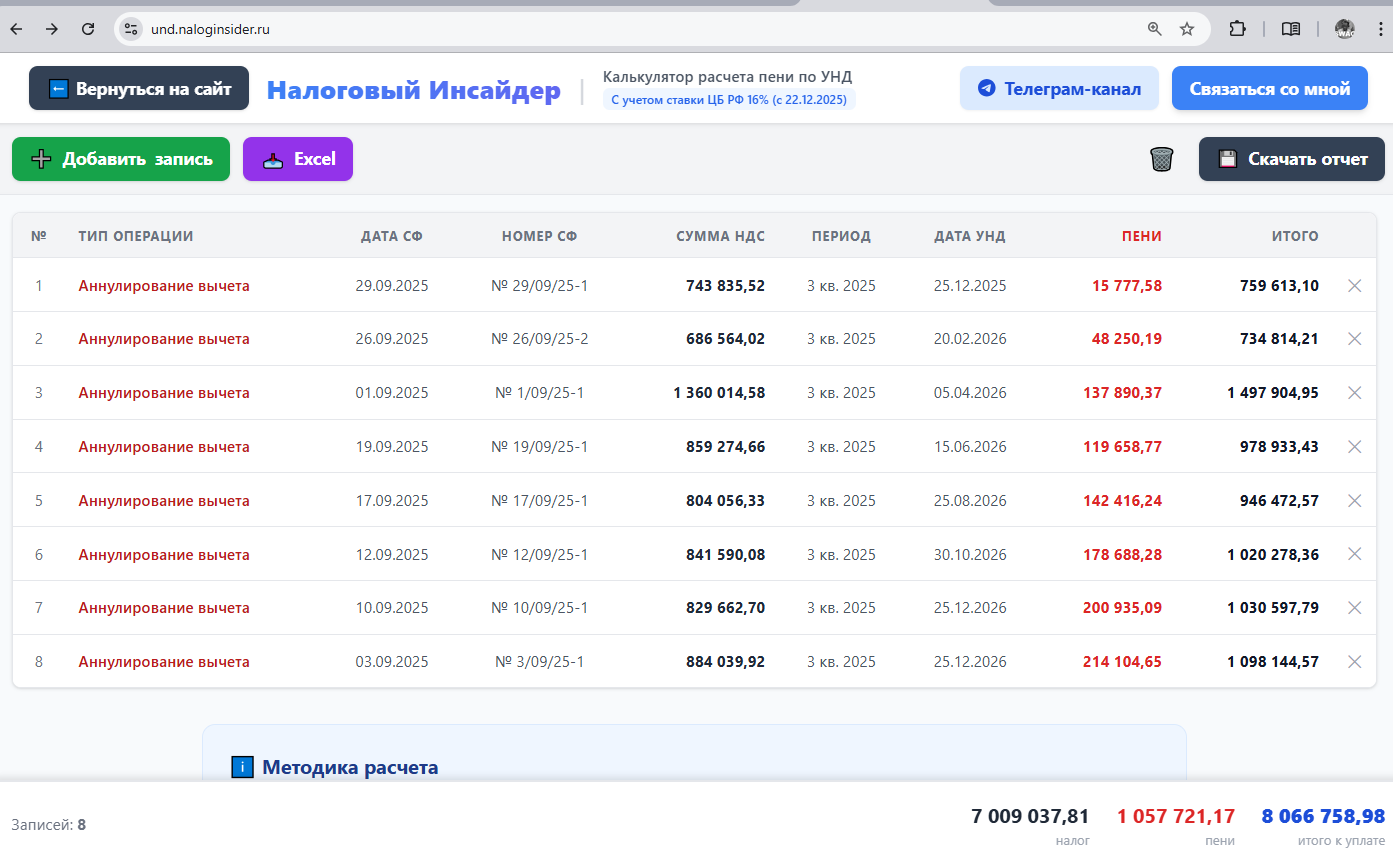Click the address bar URL field

click(600, 29)
